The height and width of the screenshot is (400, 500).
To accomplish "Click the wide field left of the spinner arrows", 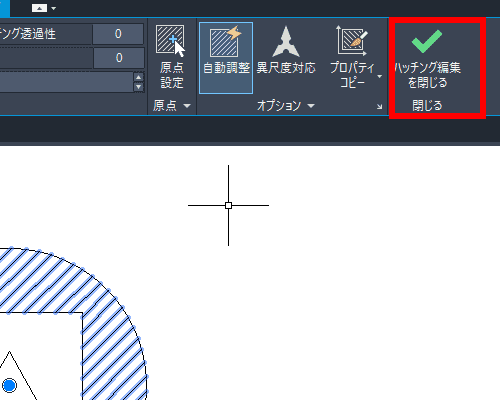I will coord(67,82).
